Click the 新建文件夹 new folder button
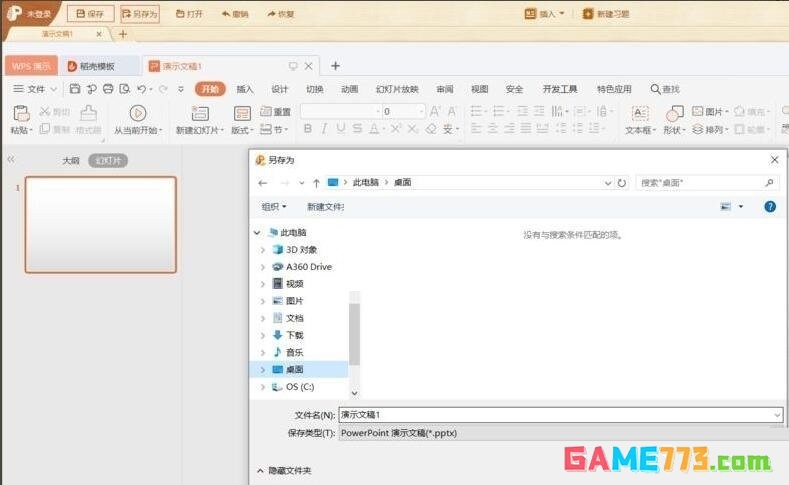Screen dimensions: 789x485 tap(326, 207)
